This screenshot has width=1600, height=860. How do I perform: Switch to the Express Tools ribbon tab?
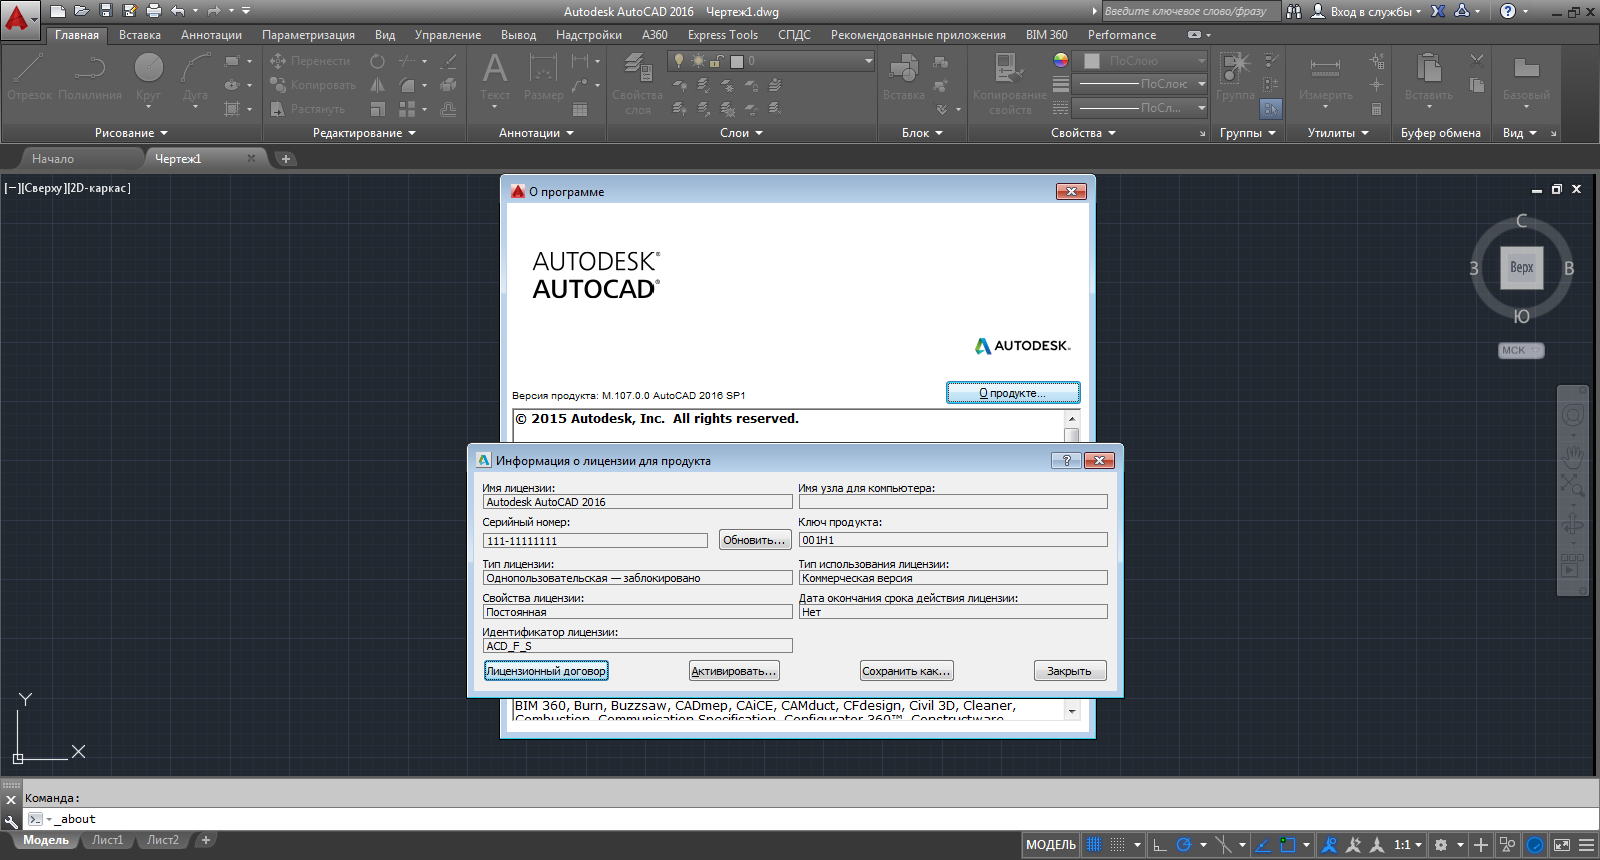723,35
